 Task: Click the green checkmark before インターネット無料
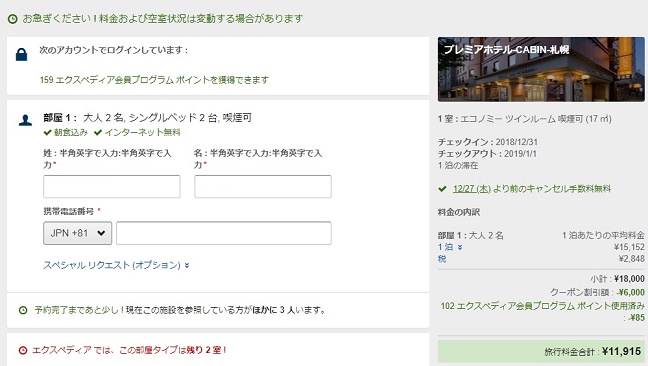tap(98, 133)
